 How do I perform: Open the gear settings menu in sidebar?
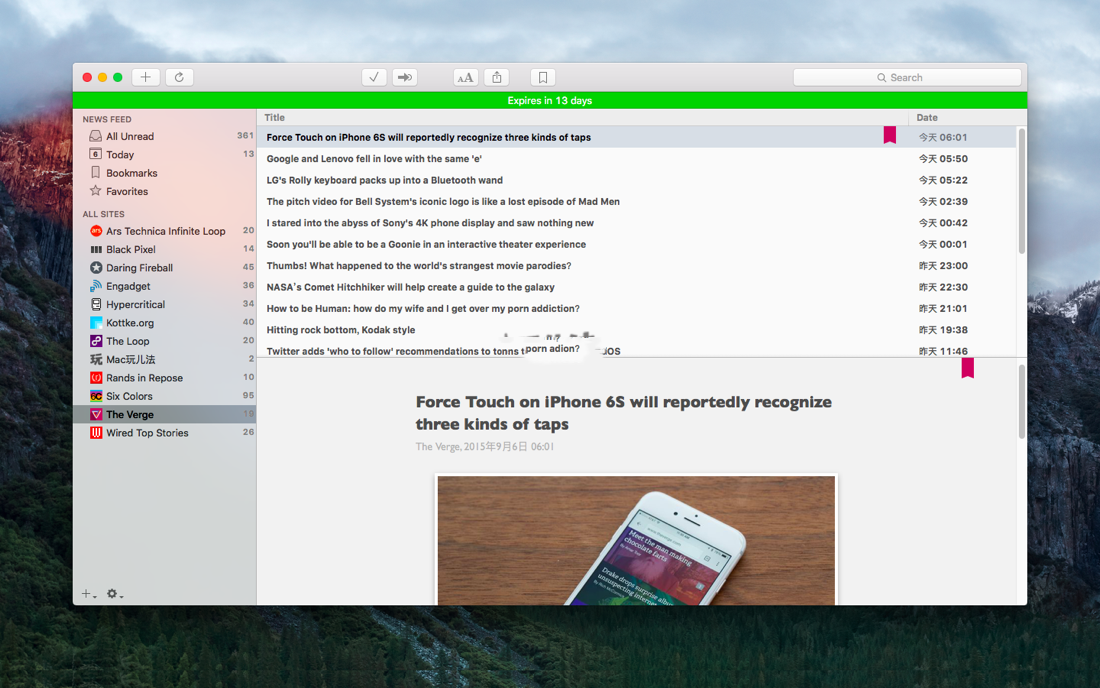[x=114, y=594]
